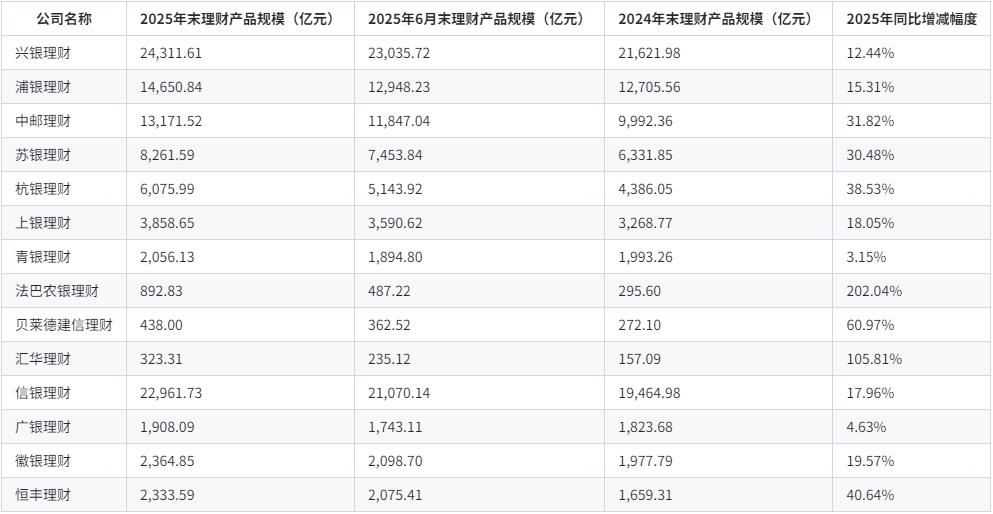Click the 2024年末理财产品规模 column header
Image resolution: width=993 pixels, height=514 pixels.
(x=715, y=19)
